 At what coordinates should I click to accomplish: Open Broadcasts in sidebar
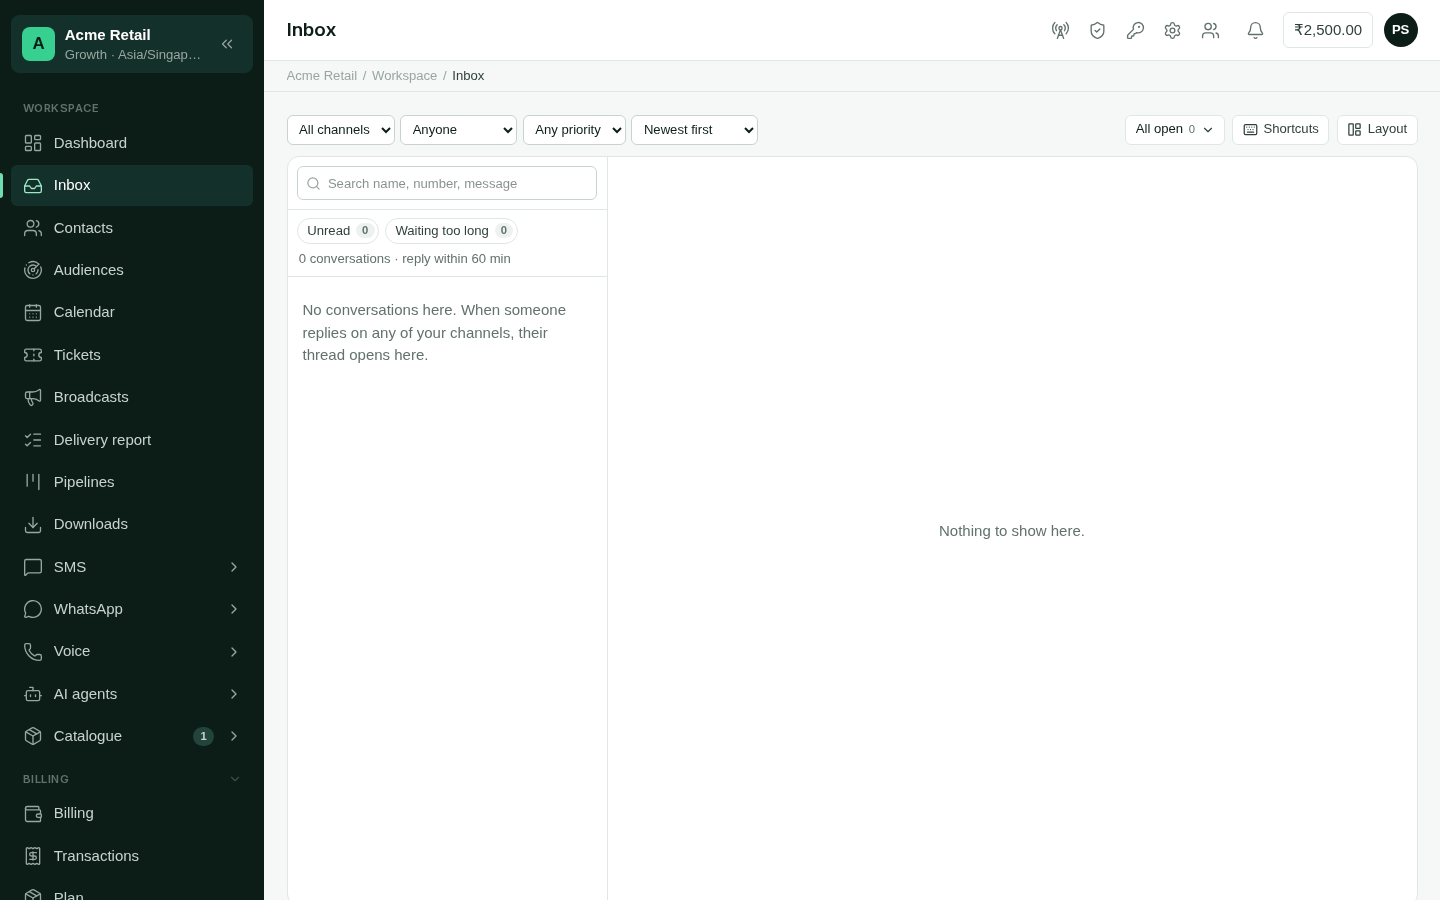132,397
